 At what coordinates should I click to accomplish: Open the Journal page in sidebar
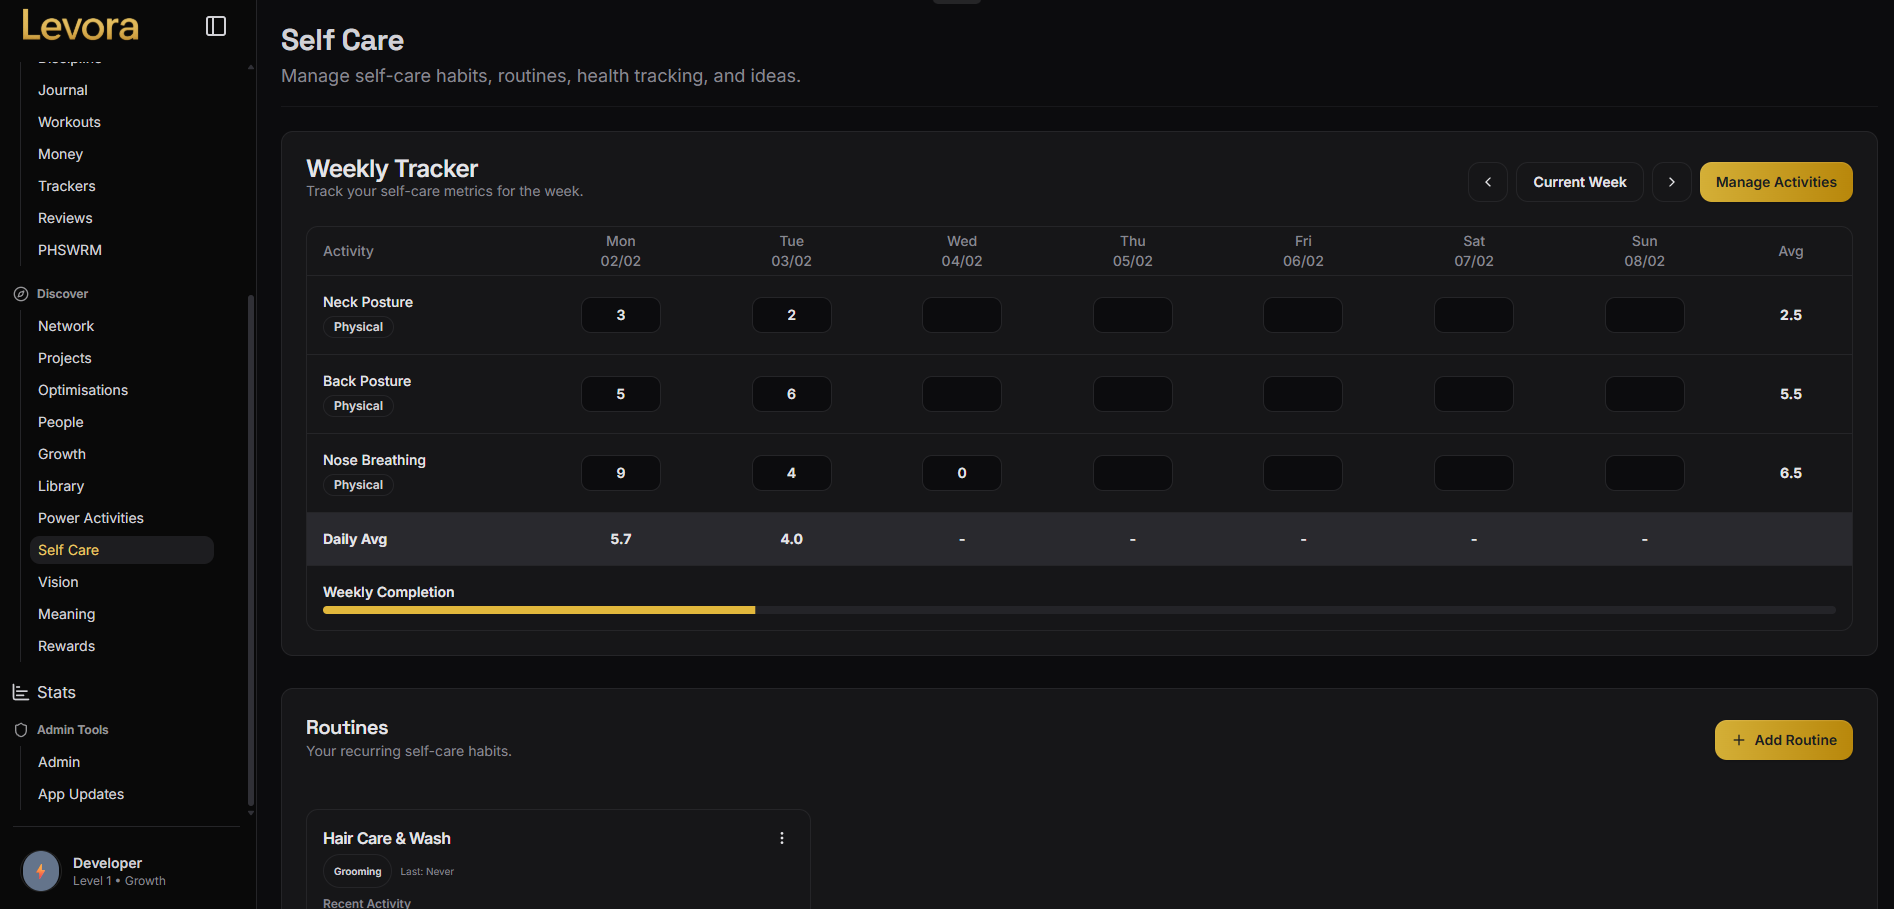coord(63,90)
